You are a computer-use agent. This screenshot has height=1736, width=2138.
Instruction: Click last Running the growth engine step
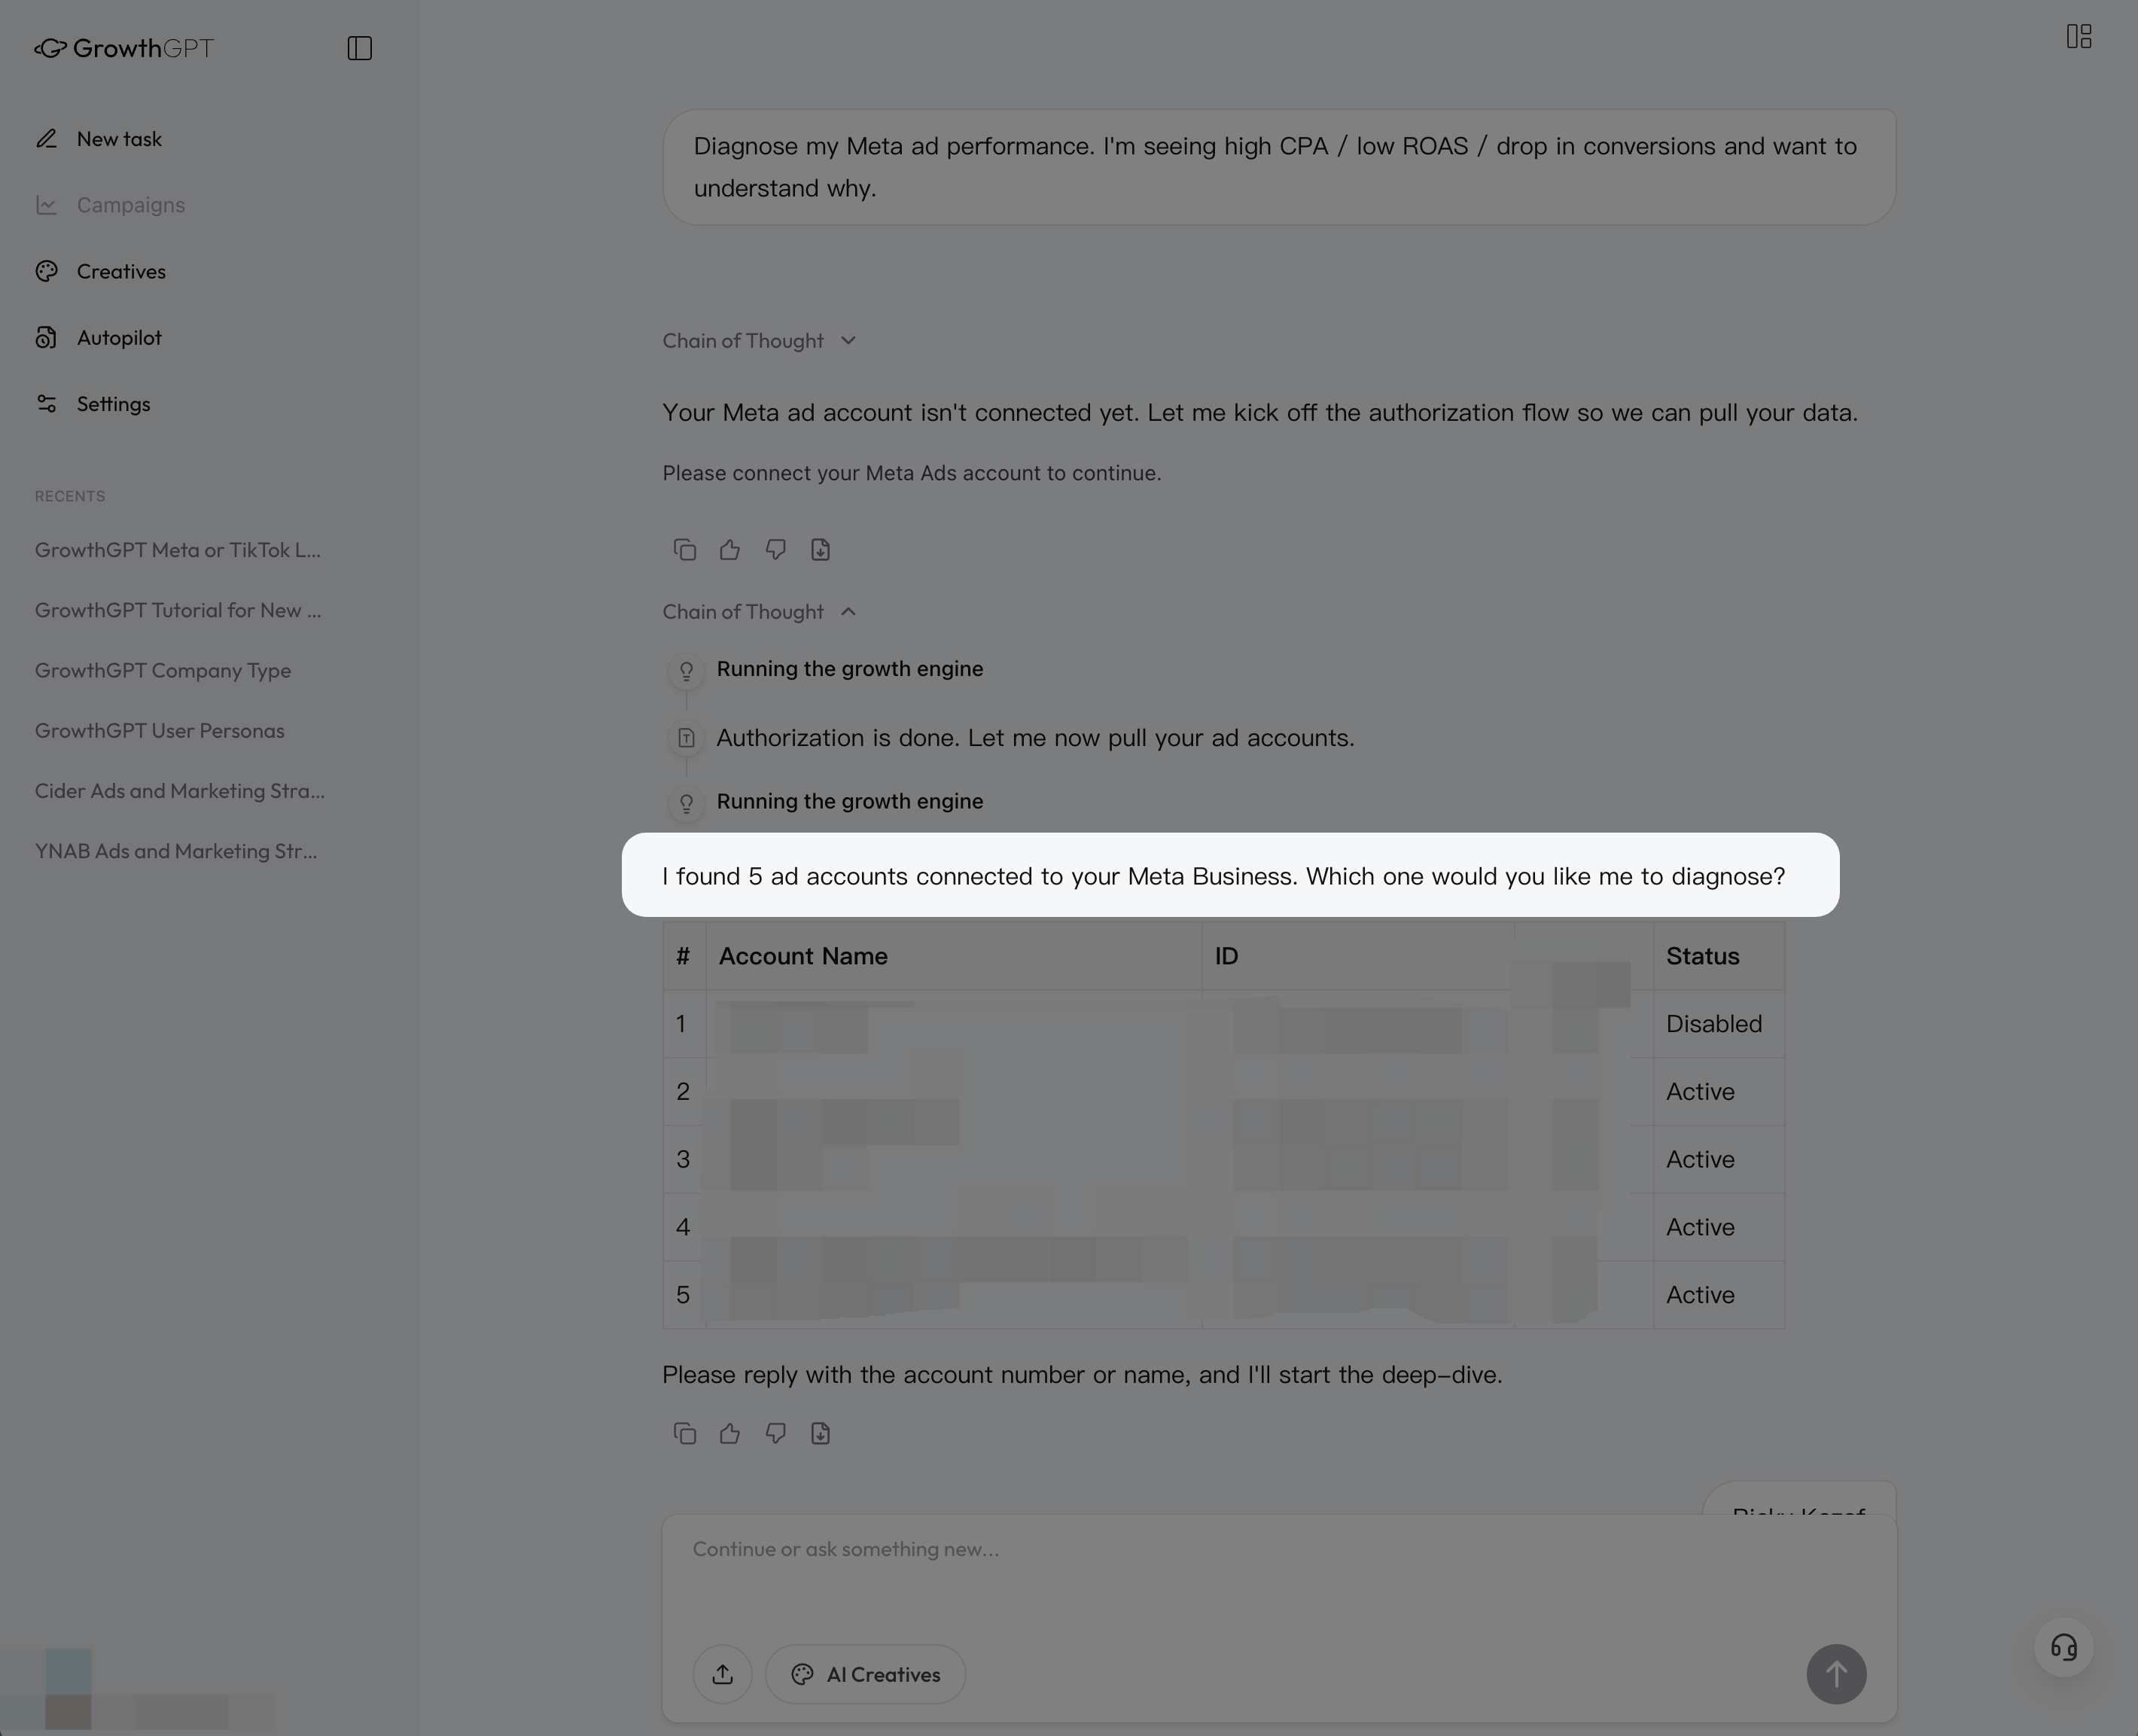[850, 802]
